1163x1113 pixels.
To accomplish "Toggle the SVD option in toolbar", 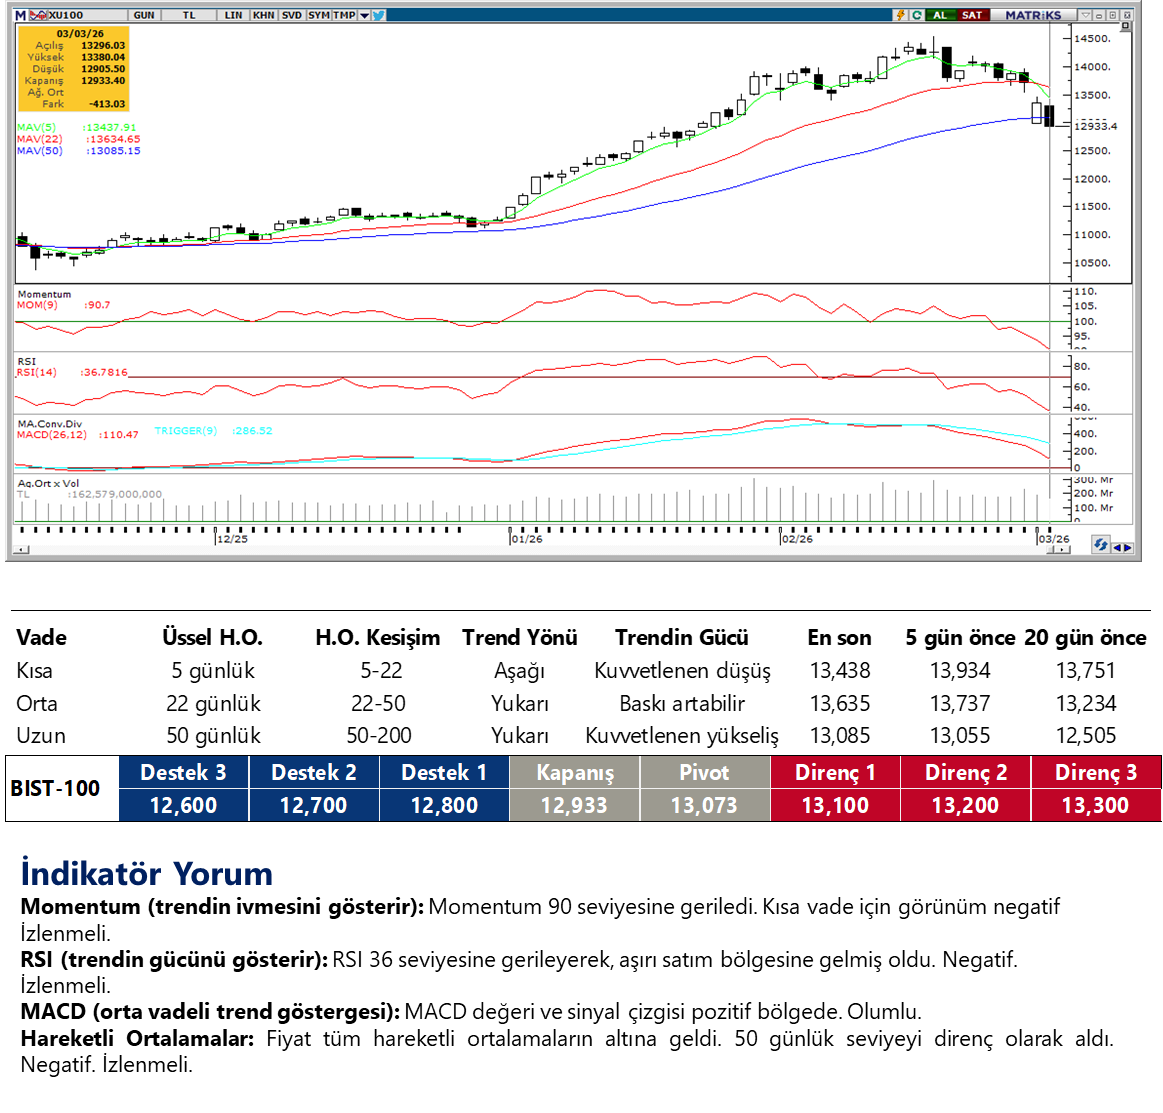I will 291,15.
